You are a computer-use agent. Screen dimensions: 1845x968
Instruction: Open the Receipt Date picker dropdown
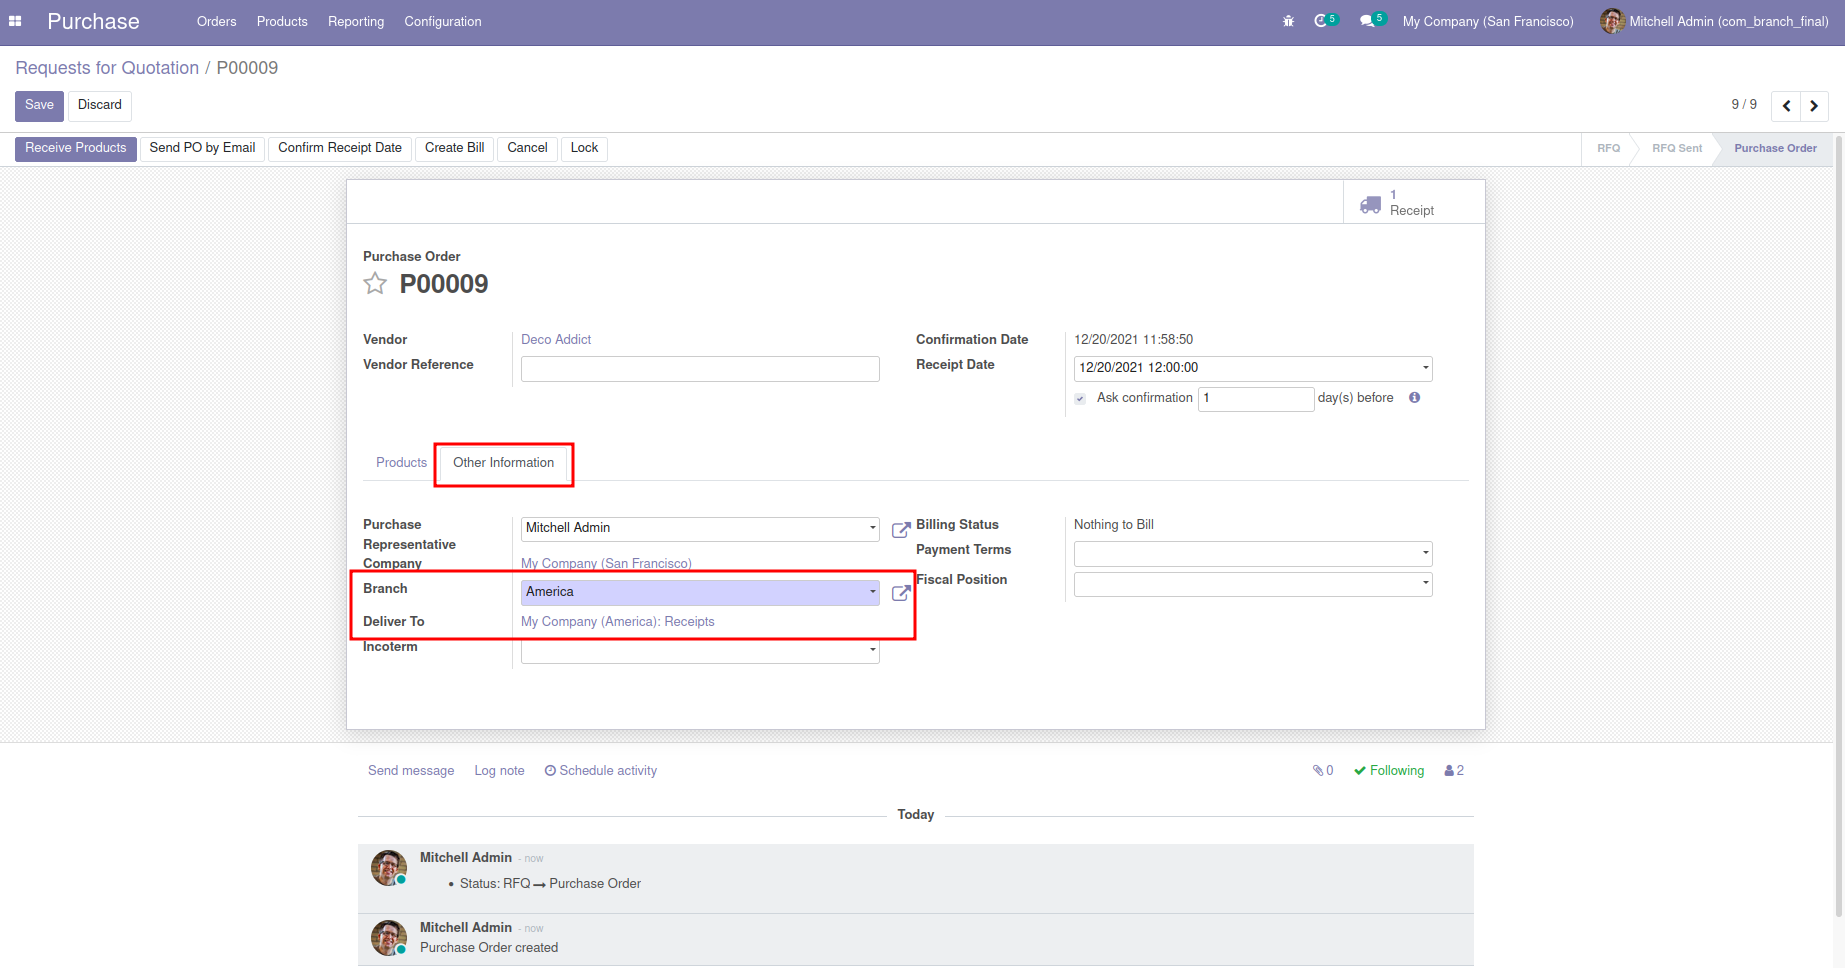point(1425,368)
